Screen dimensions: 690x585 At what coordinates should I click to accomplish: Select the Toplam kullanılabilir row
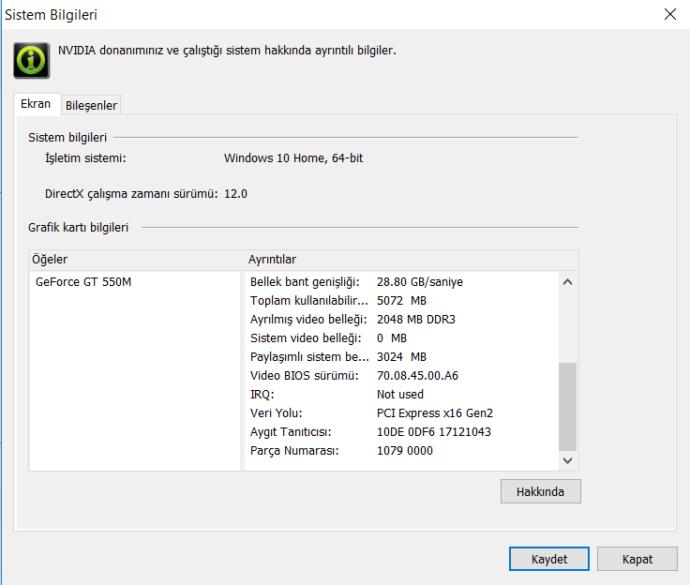[x=401, y=301]
